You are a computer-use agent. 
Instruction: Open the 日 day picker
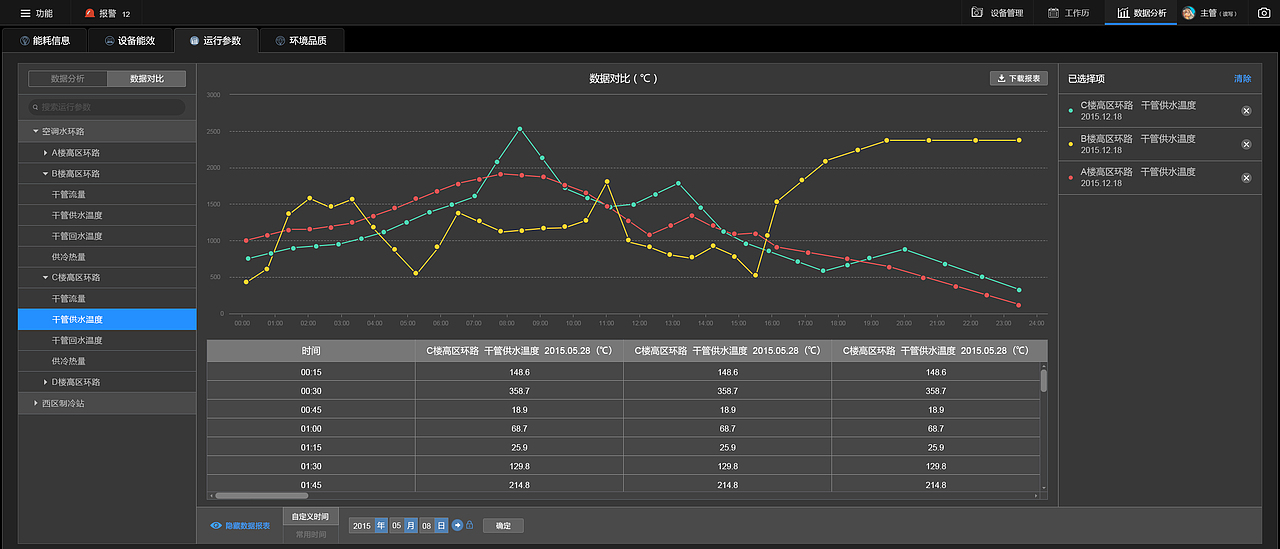point(441,525)
